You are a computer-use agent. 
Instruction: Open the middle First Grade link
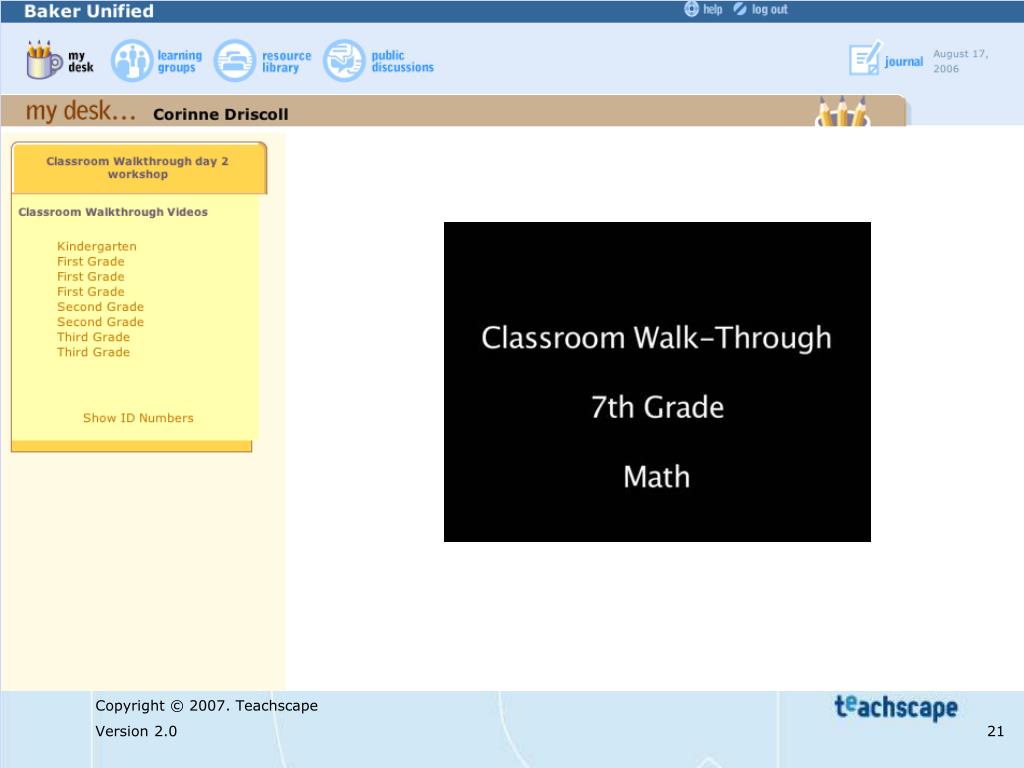pos(91,277)
